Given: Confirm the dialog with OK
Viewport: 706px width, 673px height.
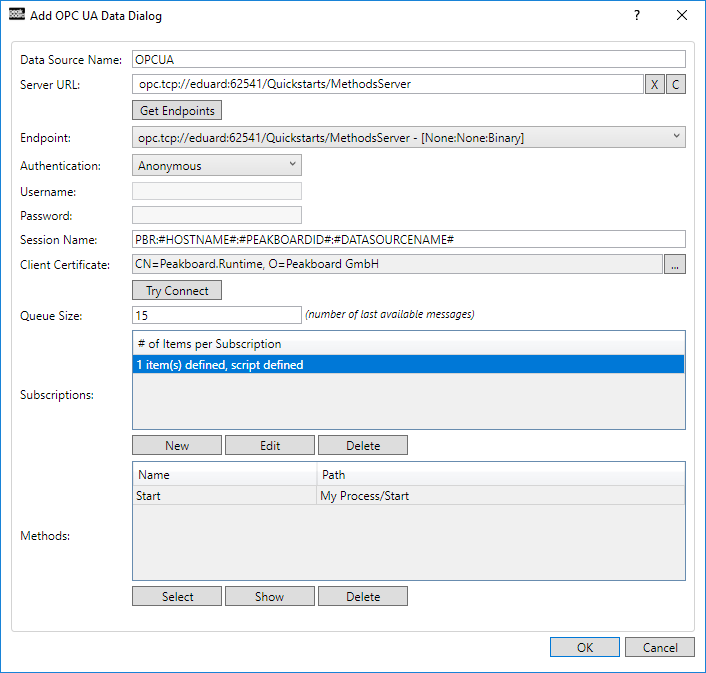Looking at the screenshot, I should click(x=585, y=647).
